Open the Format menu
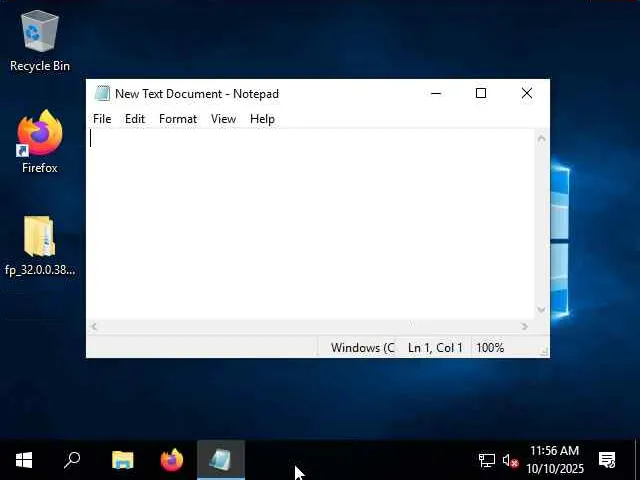The image size is (640, 480). 178,119
